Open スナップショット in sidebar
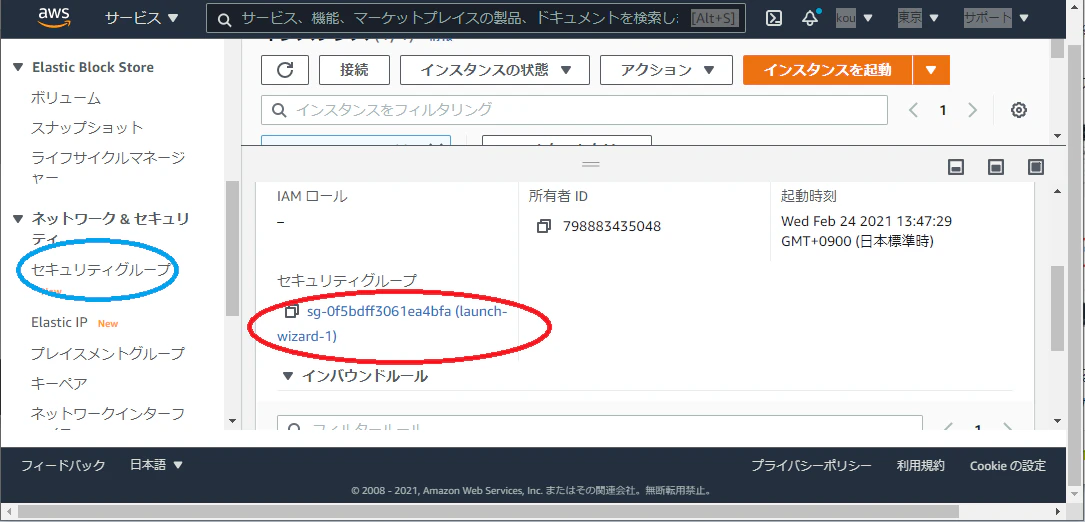 click(86, 127)
